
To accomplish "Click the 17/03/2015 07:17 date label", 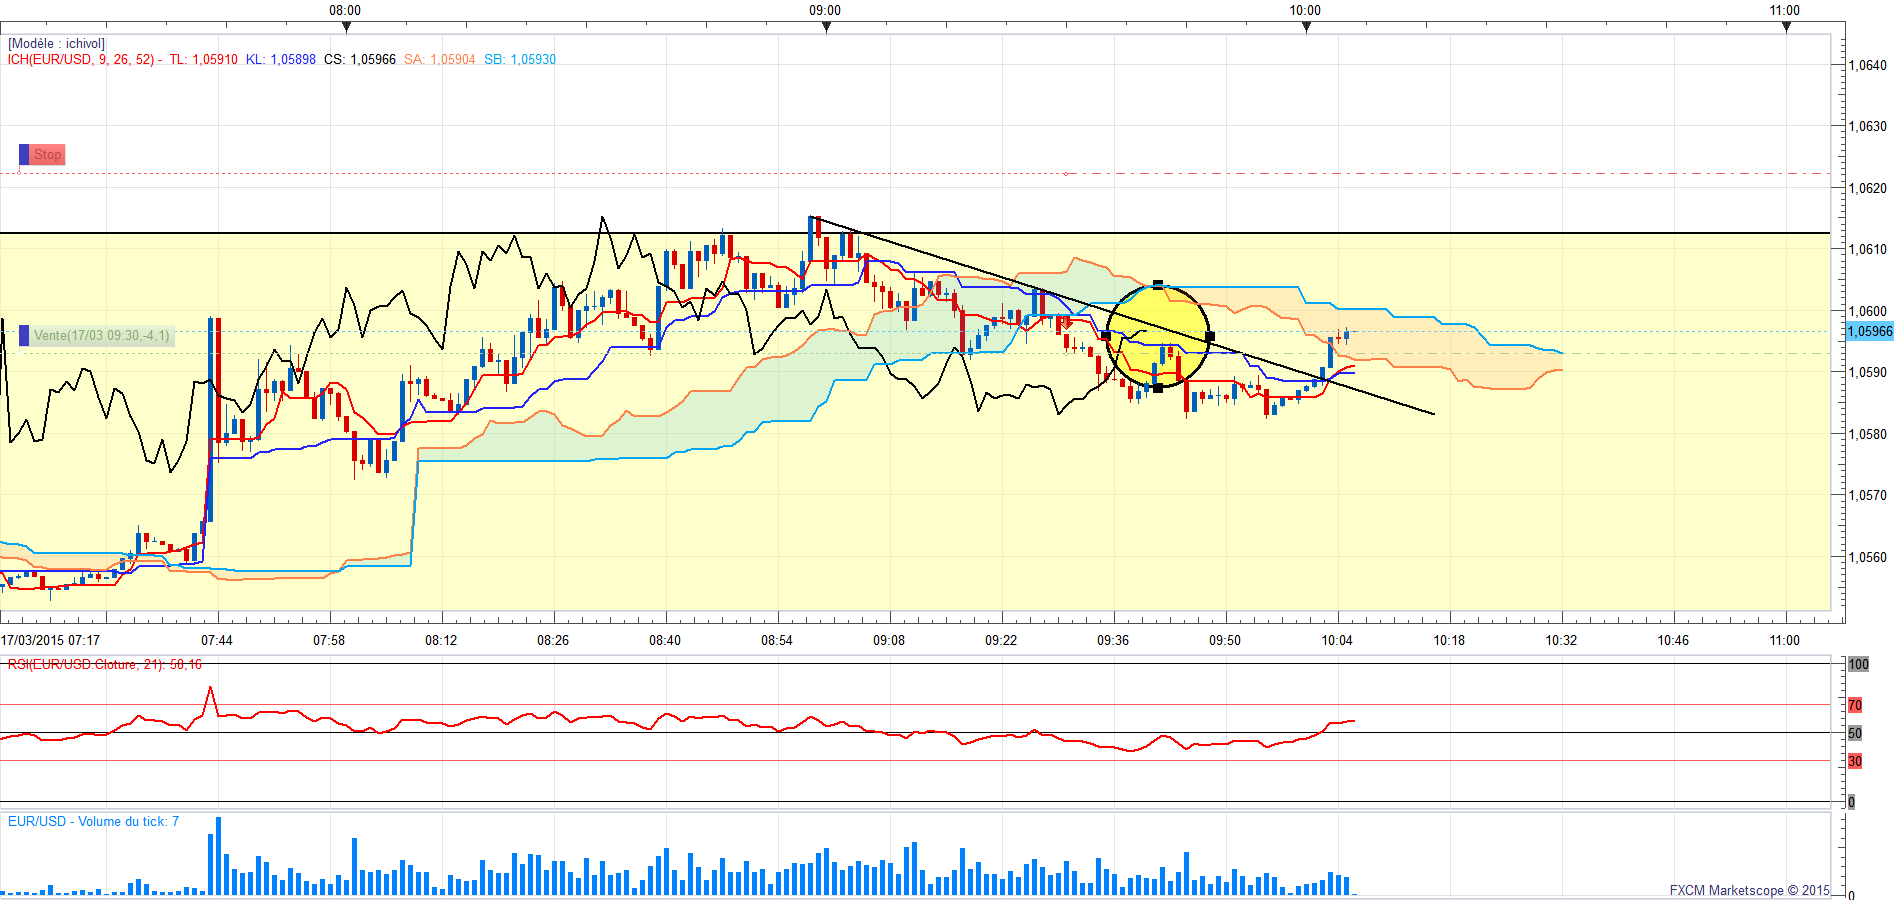I will 51,640.
